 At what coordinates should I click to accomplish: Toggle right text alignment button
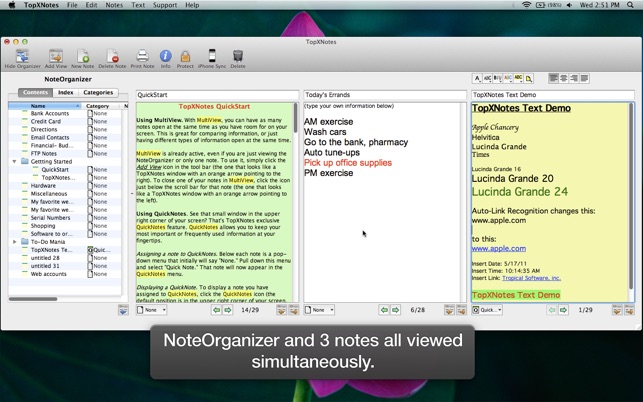pos(574,78)
